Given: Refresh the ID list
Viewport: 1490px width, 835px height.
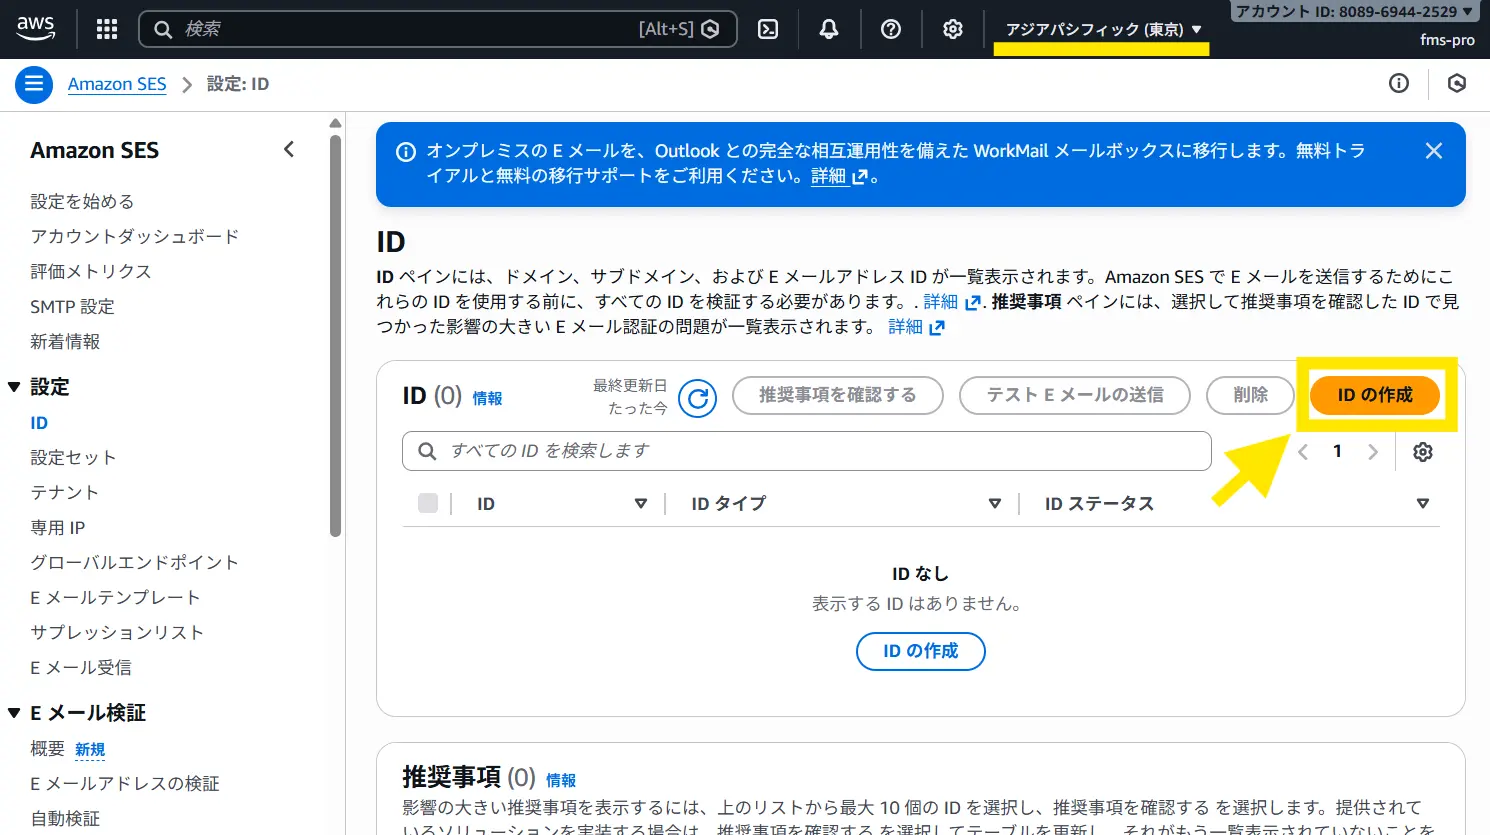Looking at the screenshot, I should pos(697,398).
